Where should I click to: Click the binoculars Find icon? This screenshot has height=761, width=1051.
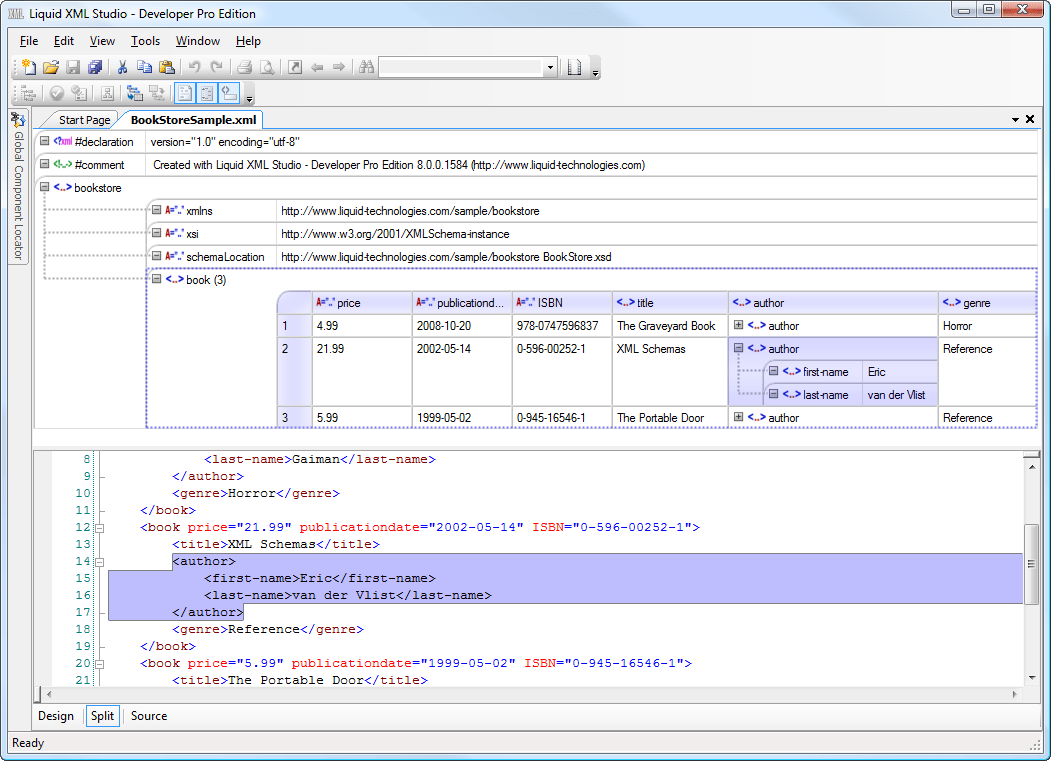(366, 67)
